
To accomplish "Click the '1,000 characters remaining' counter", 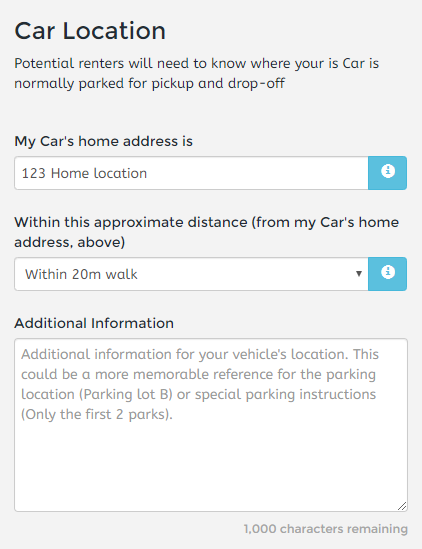I will [x=326, y=529].
